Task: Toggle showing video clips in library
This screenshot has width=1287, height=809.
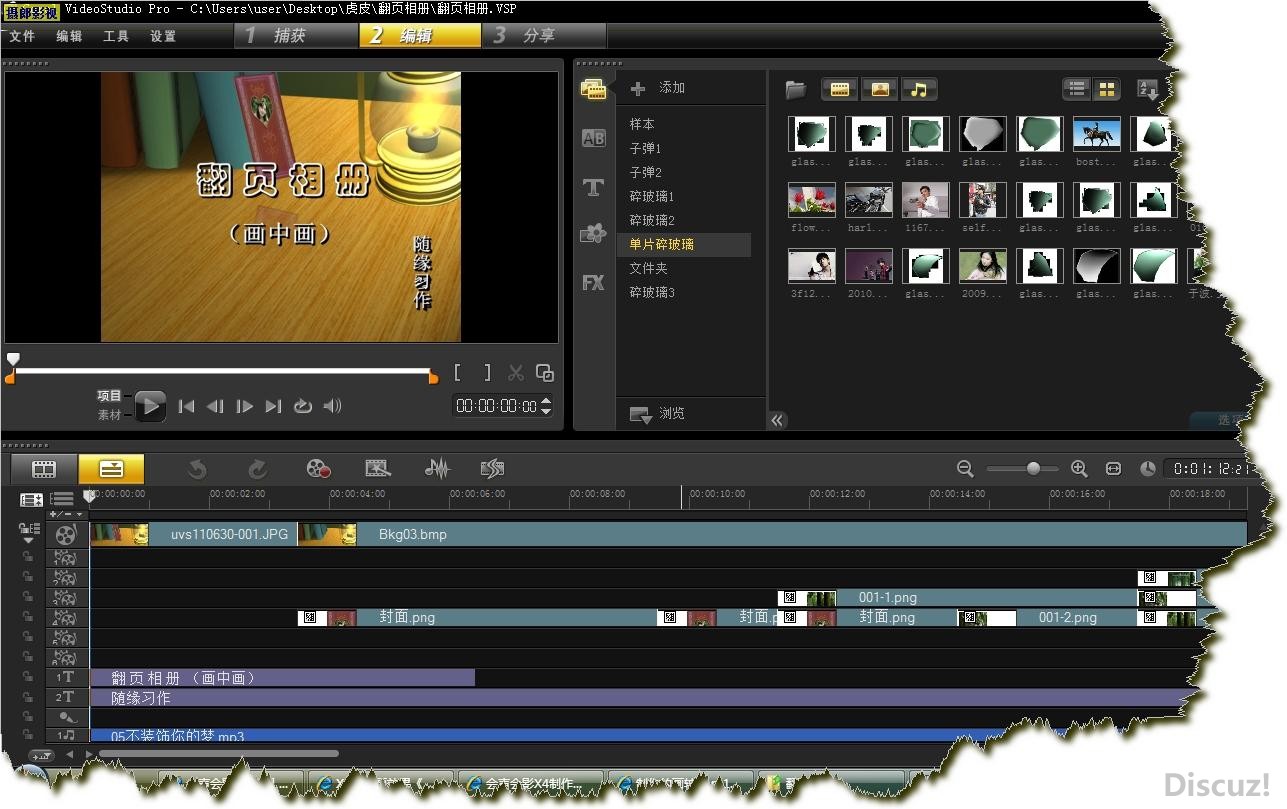Action: point(840,89)
